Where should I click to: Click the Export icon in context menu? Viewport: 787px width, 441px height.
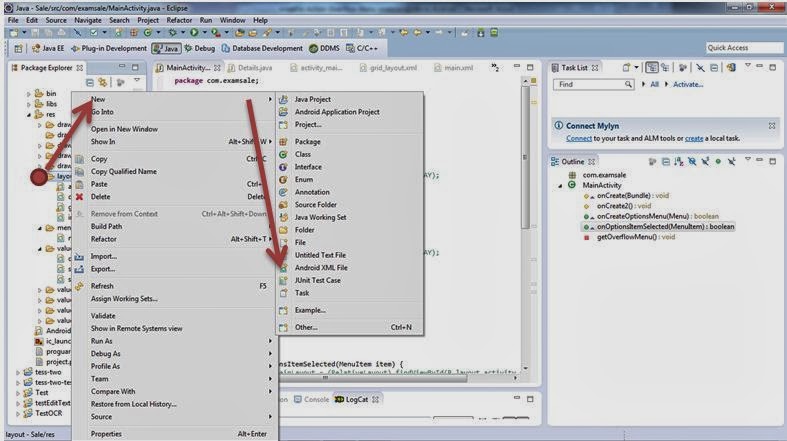(79, 269)
